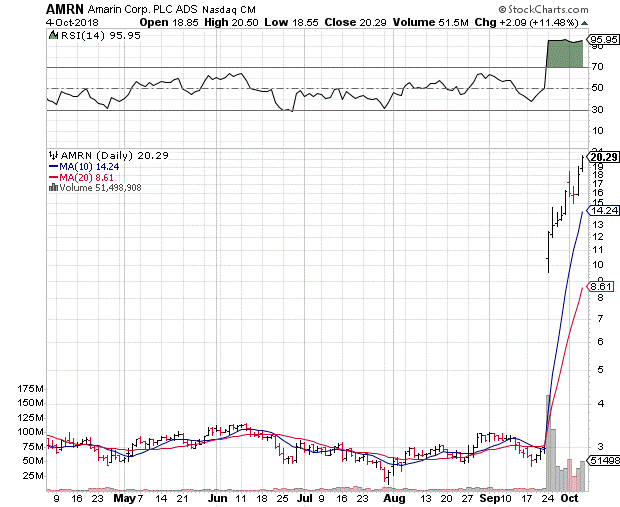Click the Jun label on date axis
Screen dimensions: 620x507
pyautogui.click(x=217, y=498)
